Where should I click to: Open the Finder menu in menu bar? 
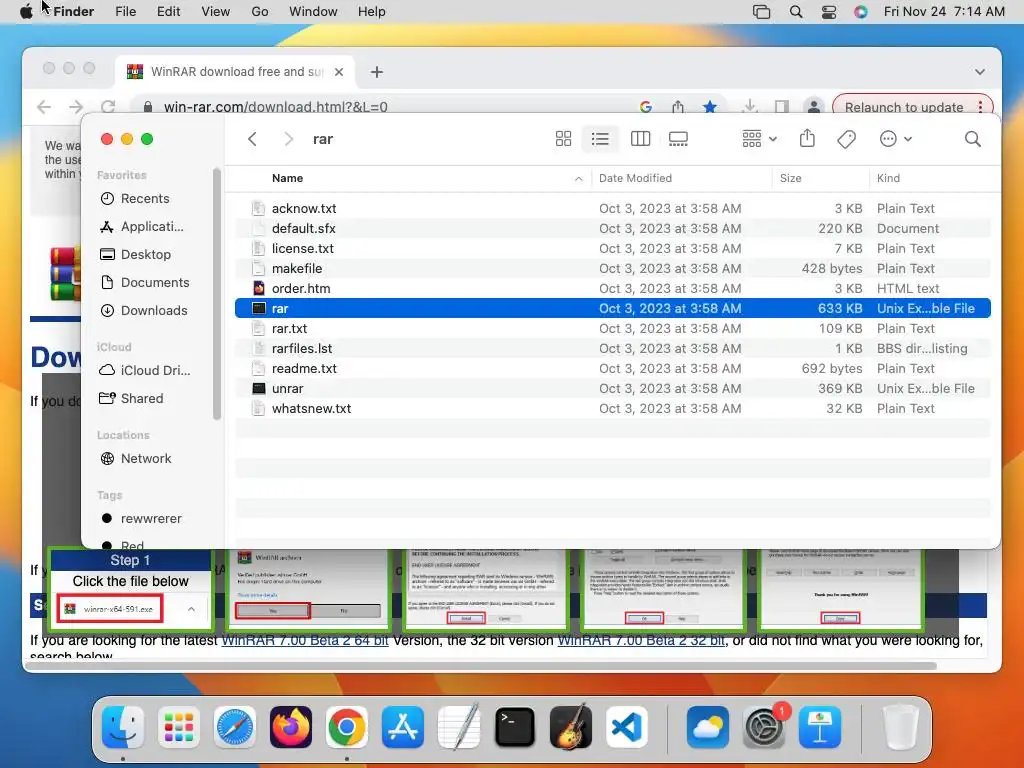(73, 12)
